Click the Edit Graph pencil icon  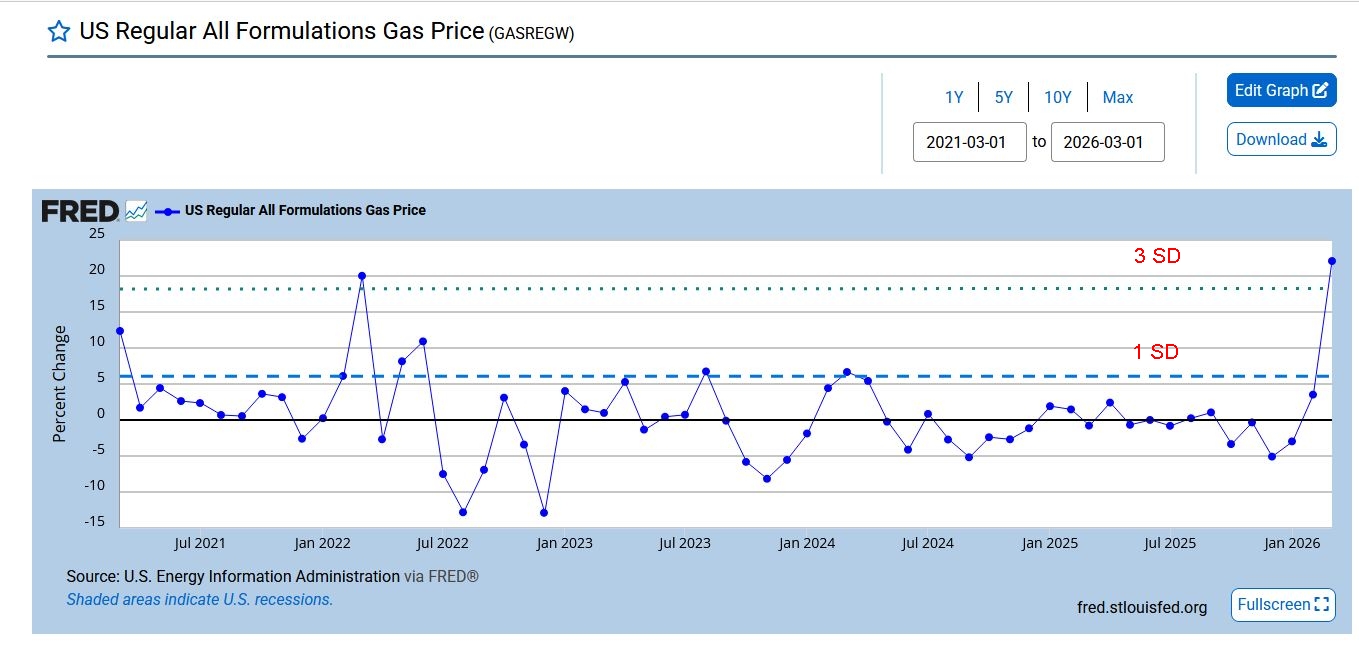1320,91
